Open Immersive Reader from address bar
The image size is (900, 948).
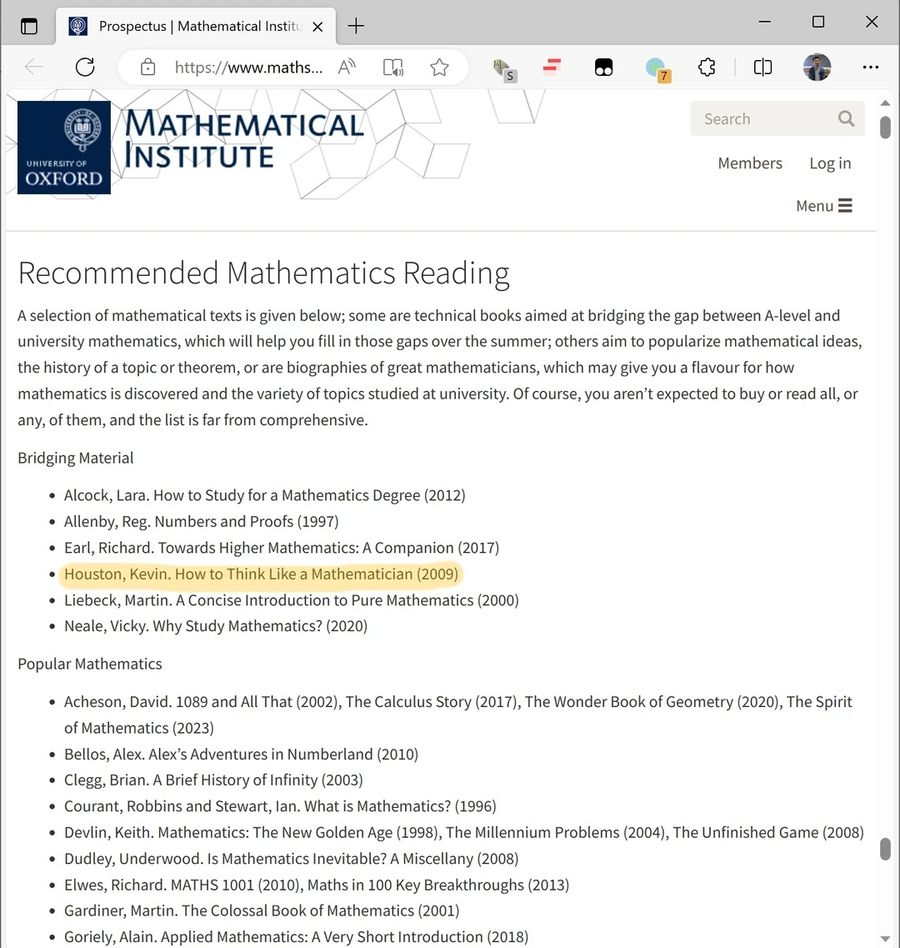tap(393, 67)
